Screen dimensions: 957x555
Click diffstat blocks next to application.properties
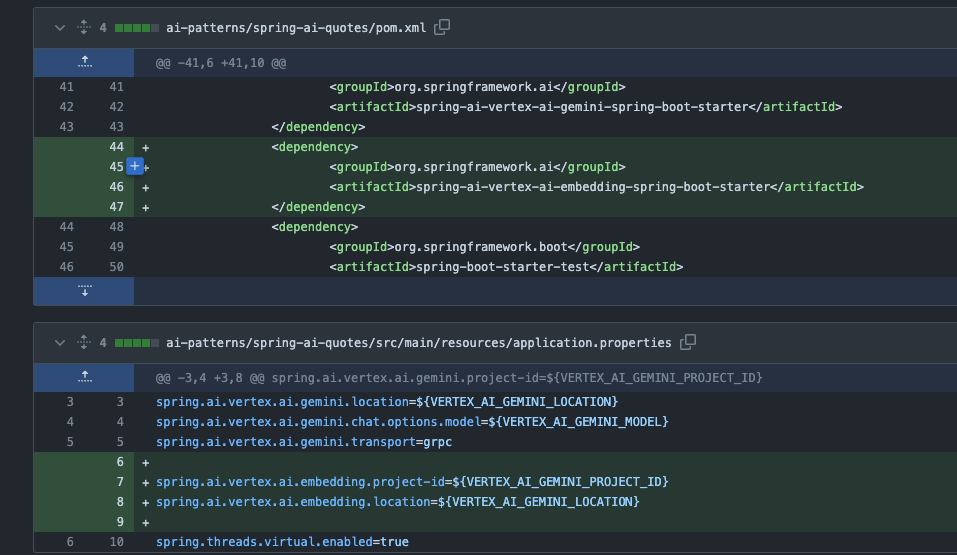137,343
